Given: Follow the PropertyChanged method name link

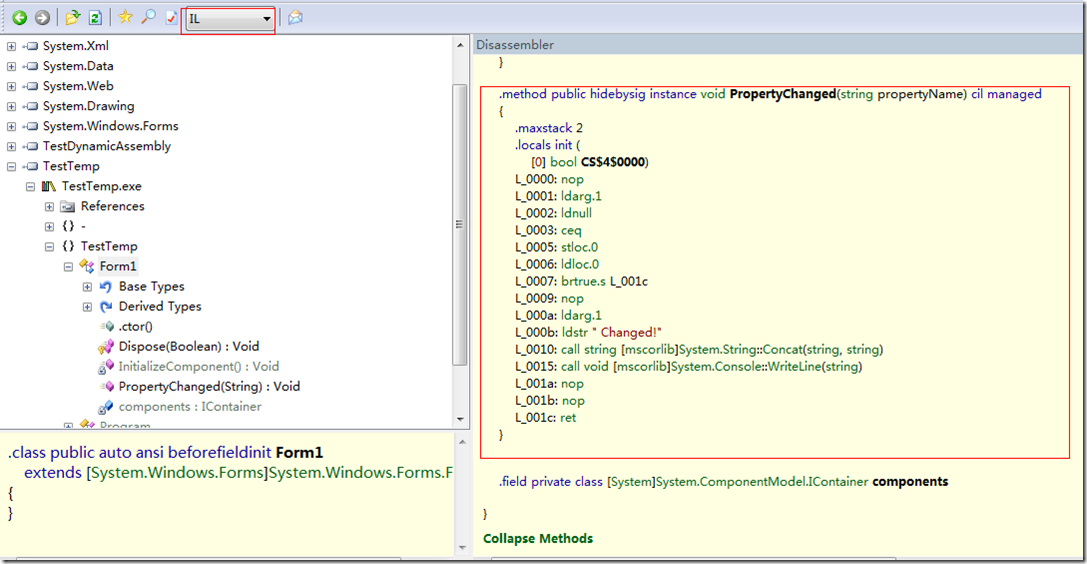Looking at the screenshot, I should [x=783, y=94].
